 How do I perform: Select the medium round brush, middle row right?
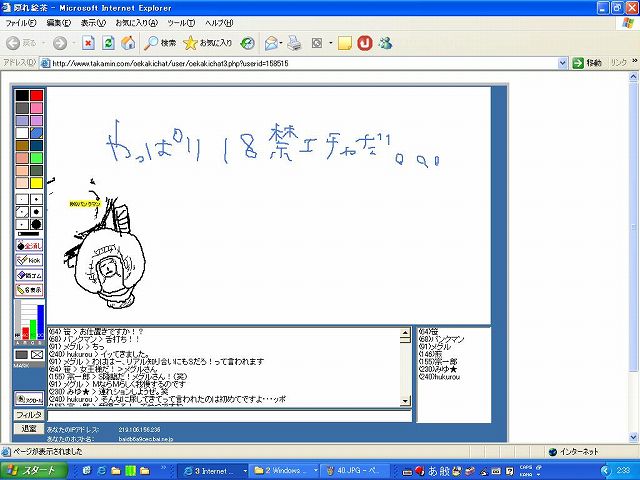[36, 212]
